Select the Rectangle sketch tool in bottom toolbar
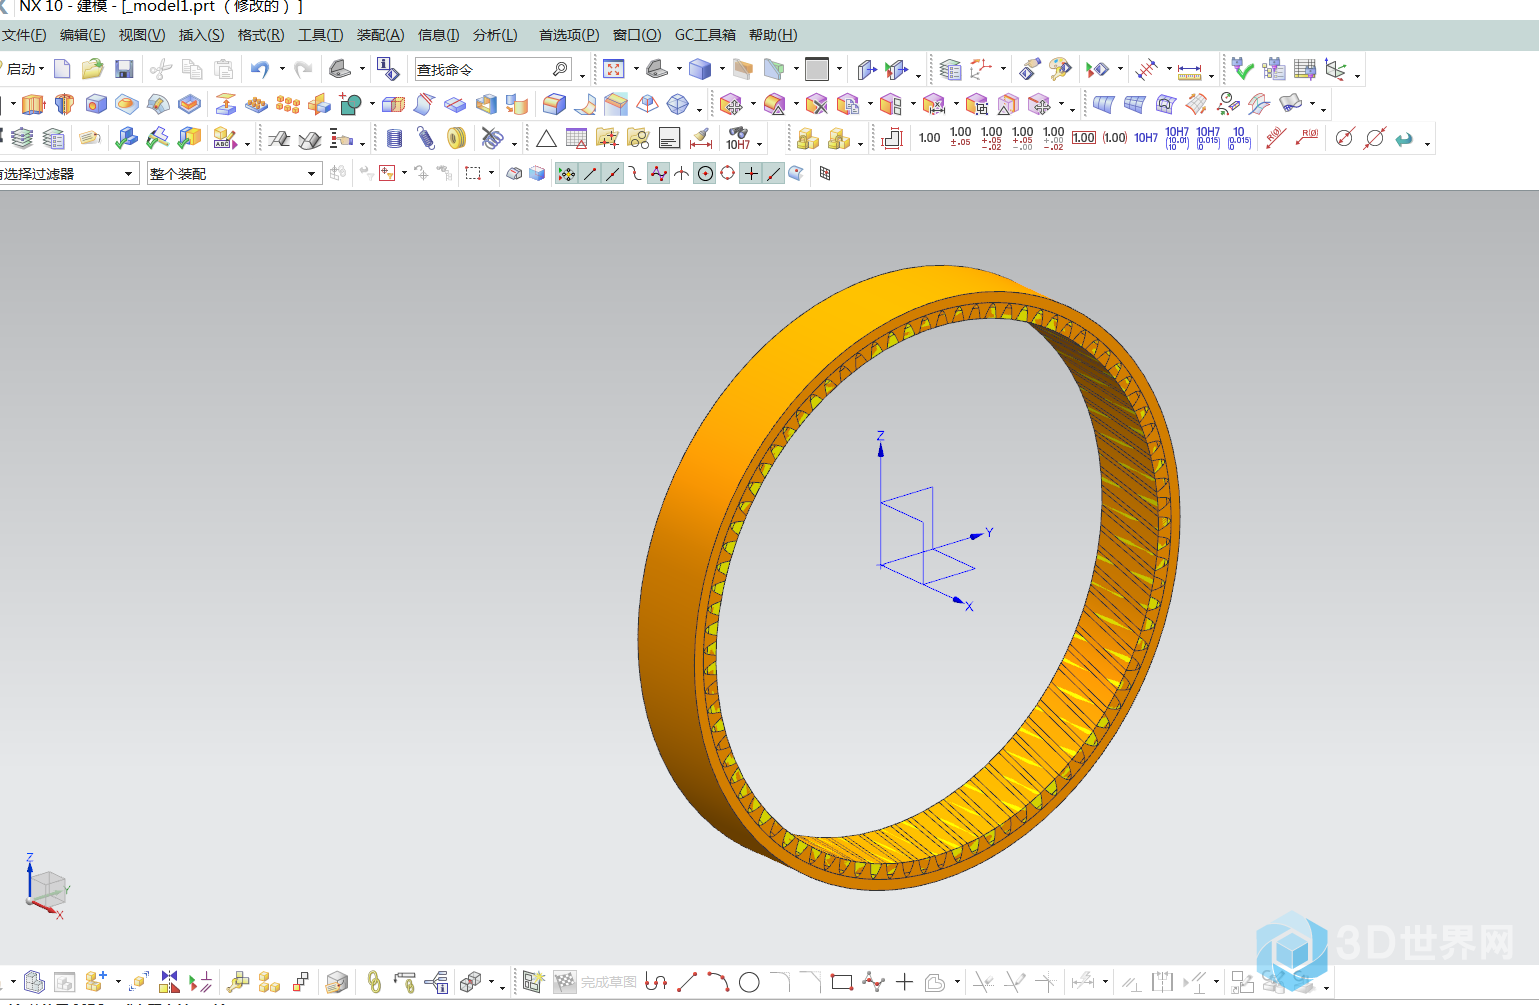The height and width of the screenshot is (1005, 1539). point(842,982)
